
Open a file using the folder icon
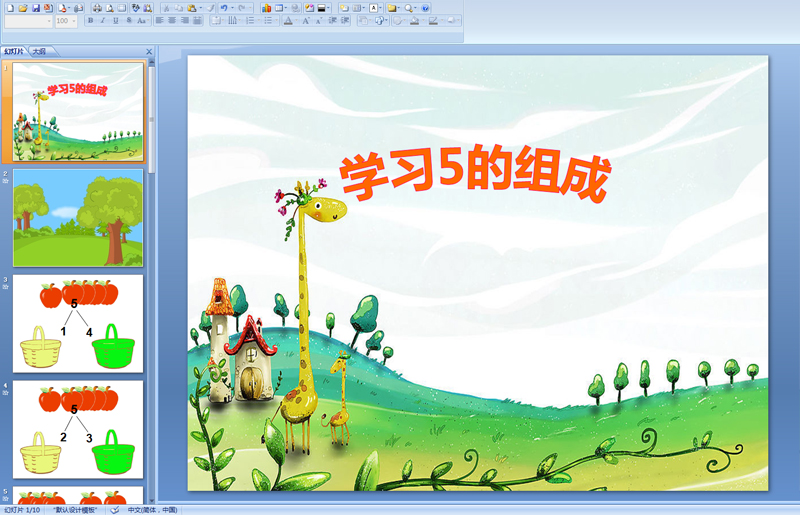[23, 8]
